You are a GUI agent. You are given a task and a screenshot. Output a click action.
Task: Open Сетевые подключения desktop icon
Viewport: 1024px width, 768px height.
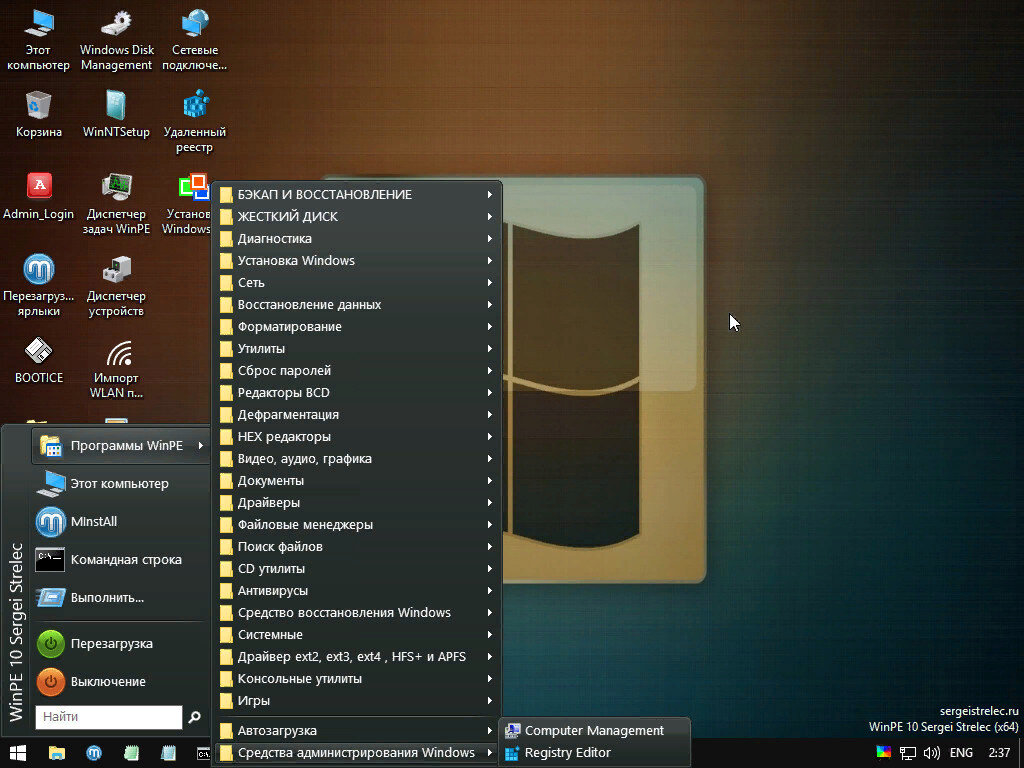194,39
